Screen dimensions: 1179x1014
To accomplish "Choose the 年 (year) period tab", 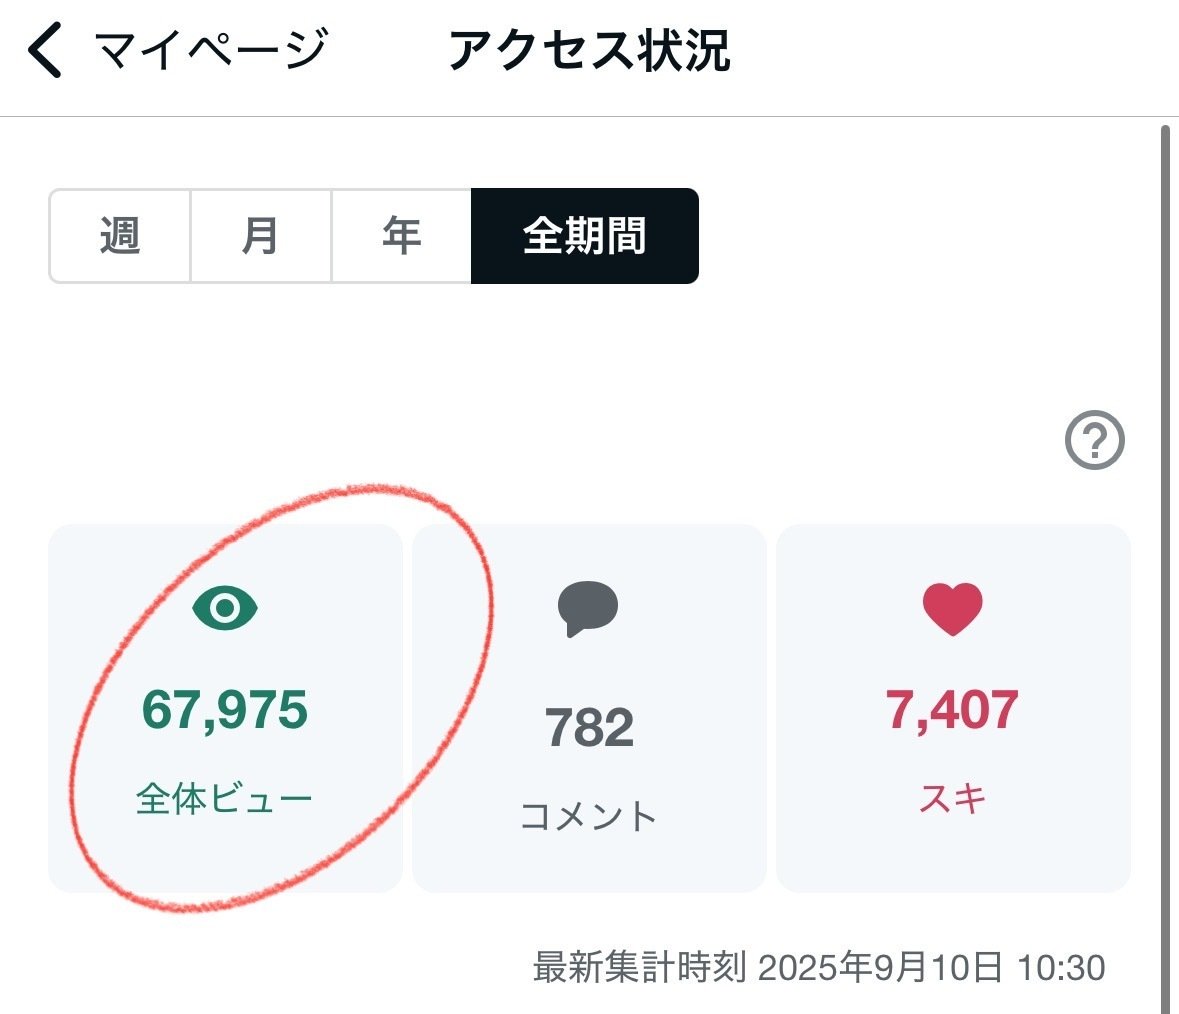I will click(401, 236).
